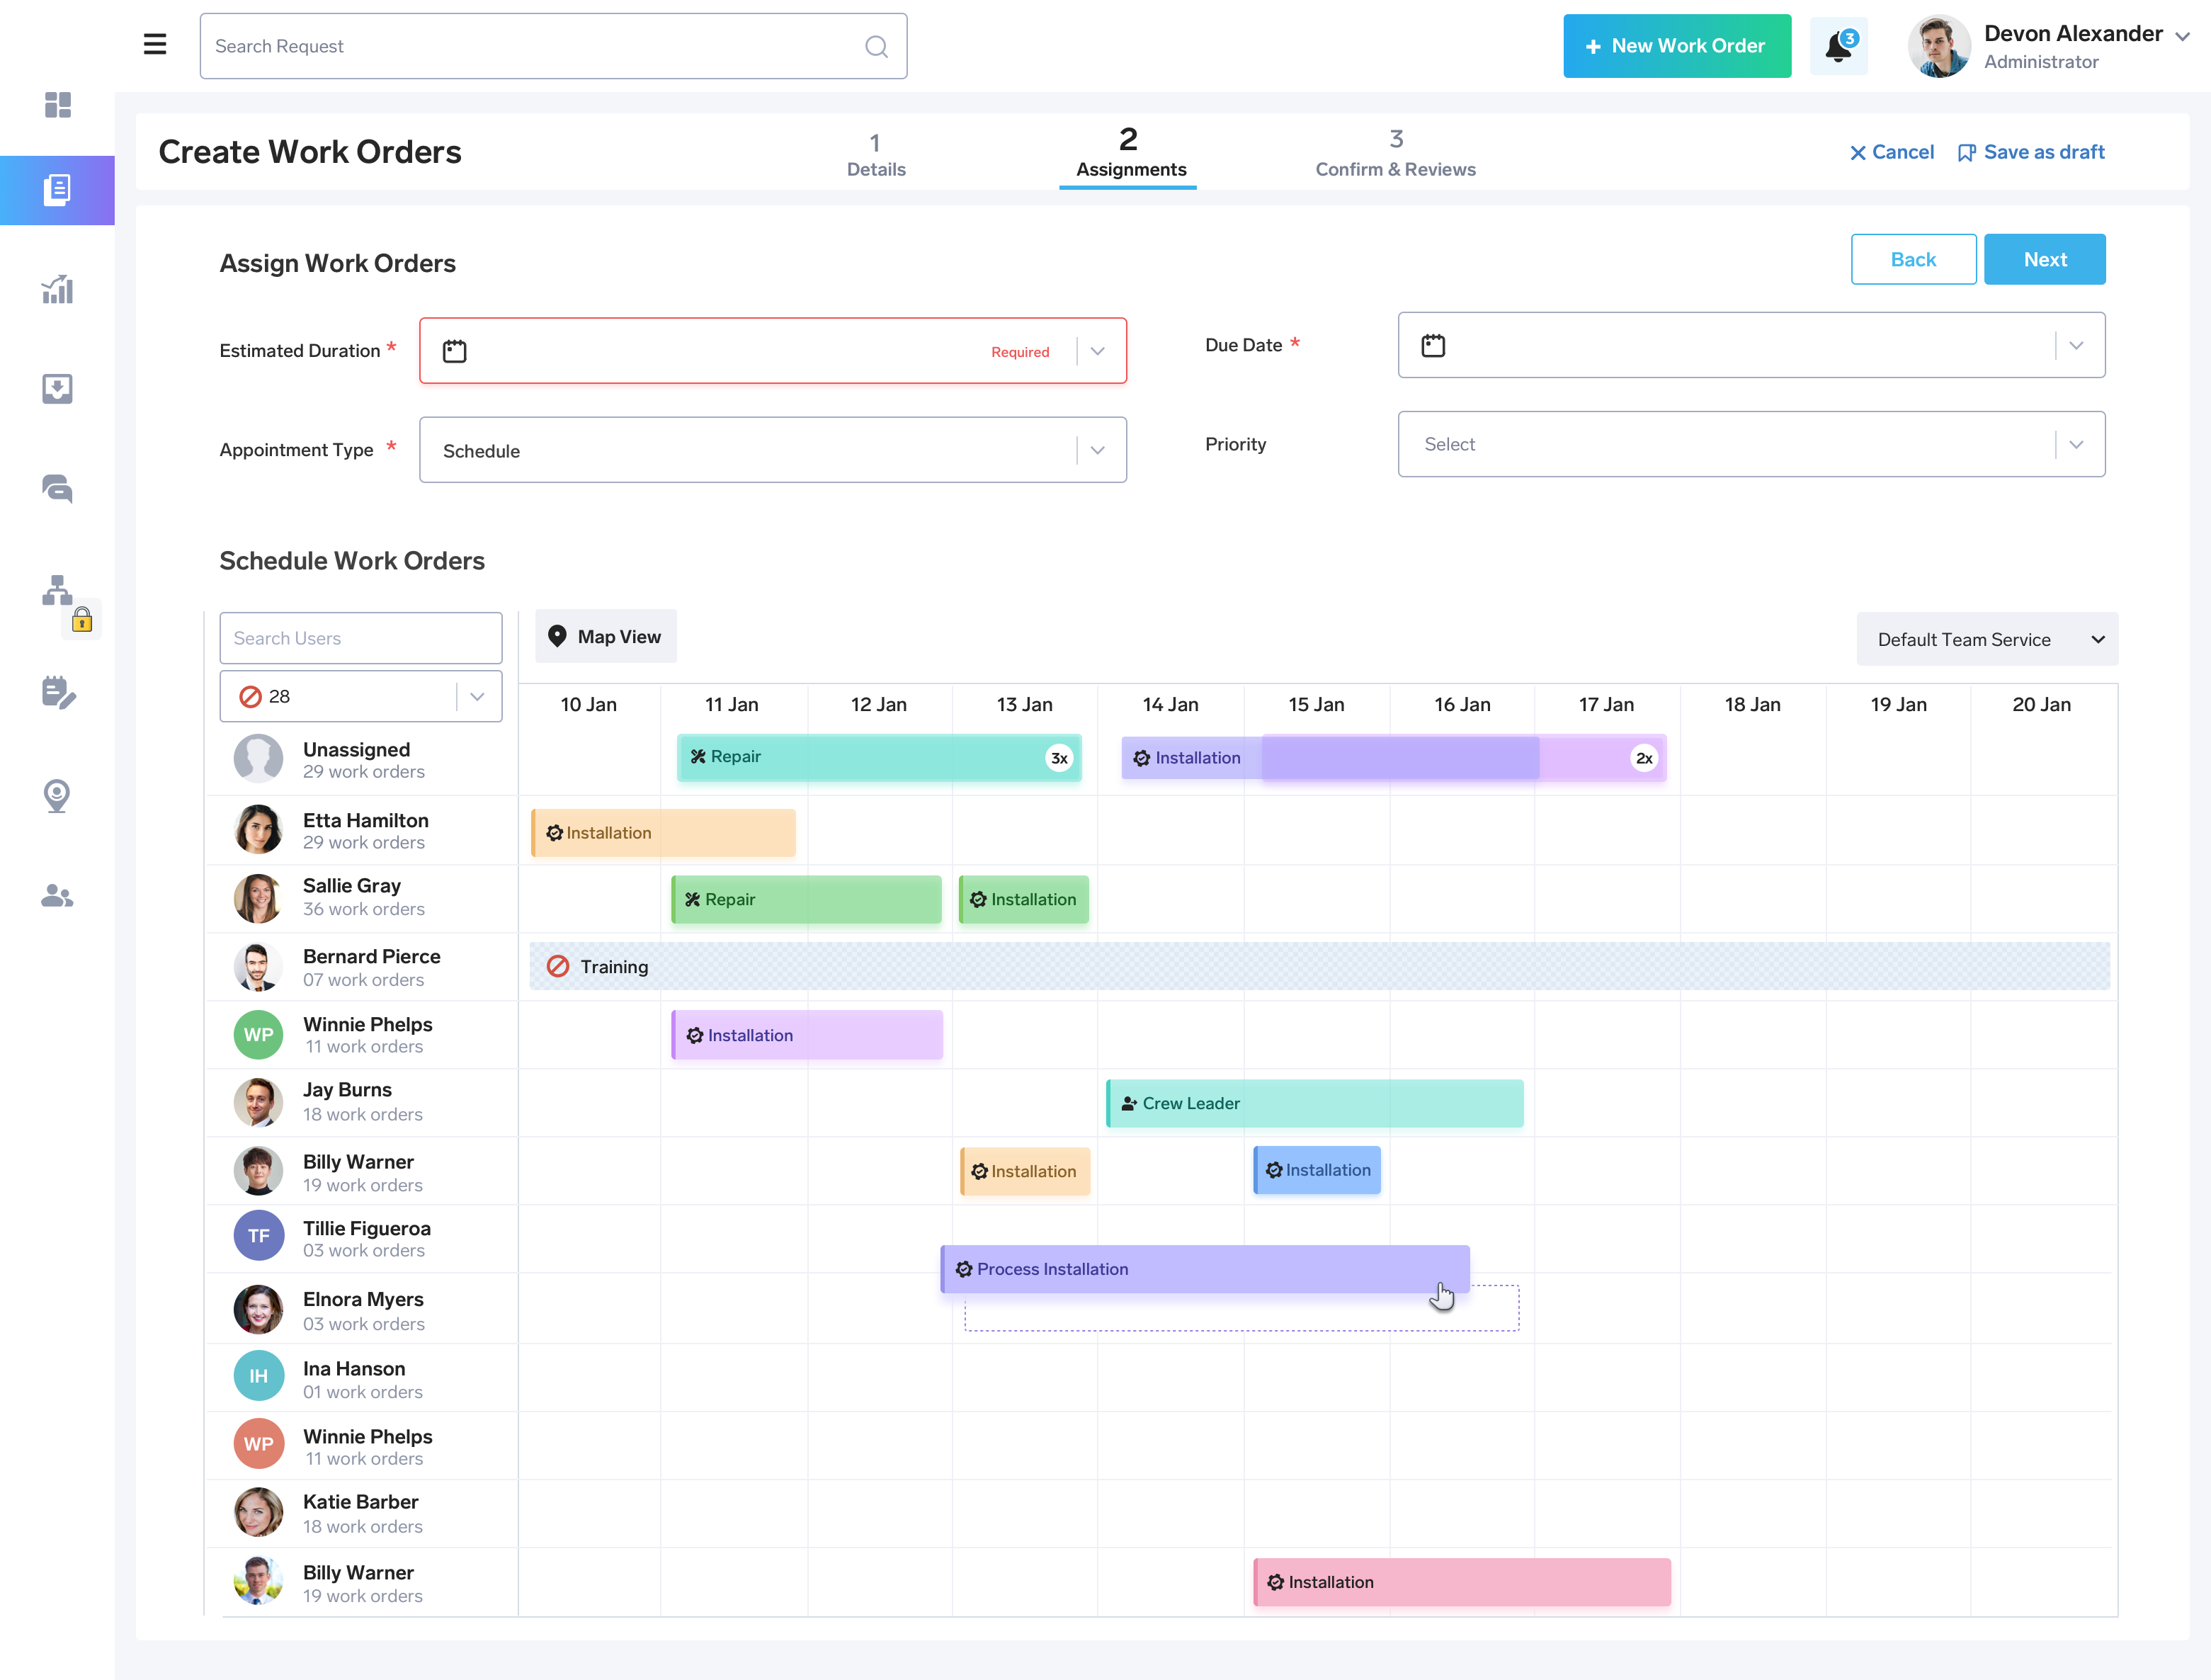This screenshot has width=2211, height=1680.
Task: Expand the Priority Select dropdown
Action: 2076,444
